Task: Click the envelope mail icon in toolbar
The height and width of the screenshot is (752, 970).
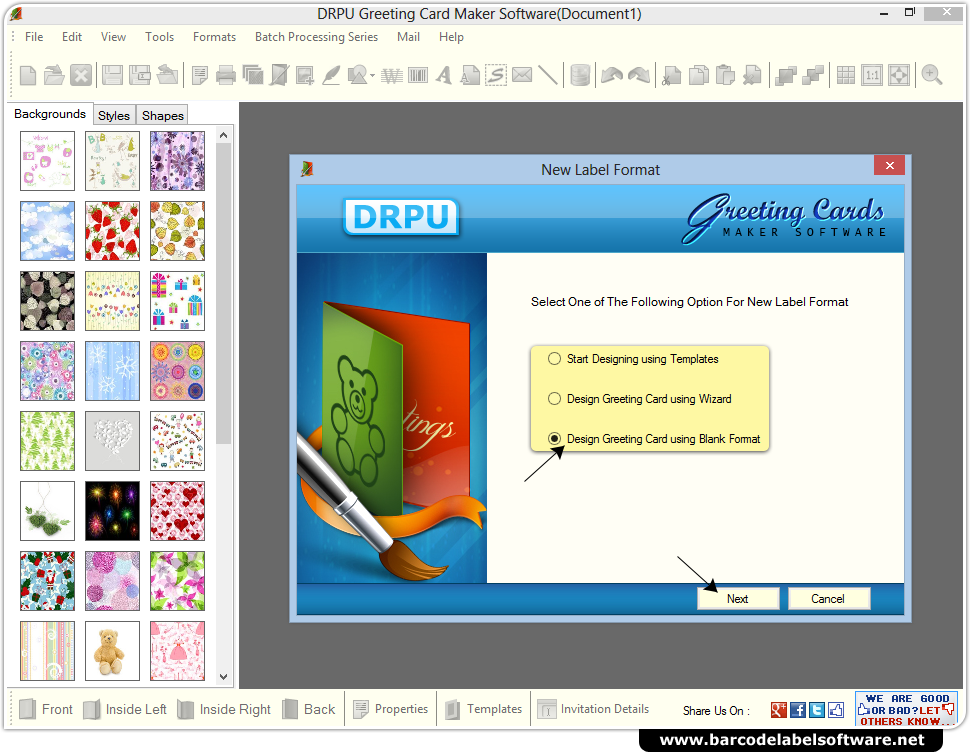Action: click(x=522, y=75)
